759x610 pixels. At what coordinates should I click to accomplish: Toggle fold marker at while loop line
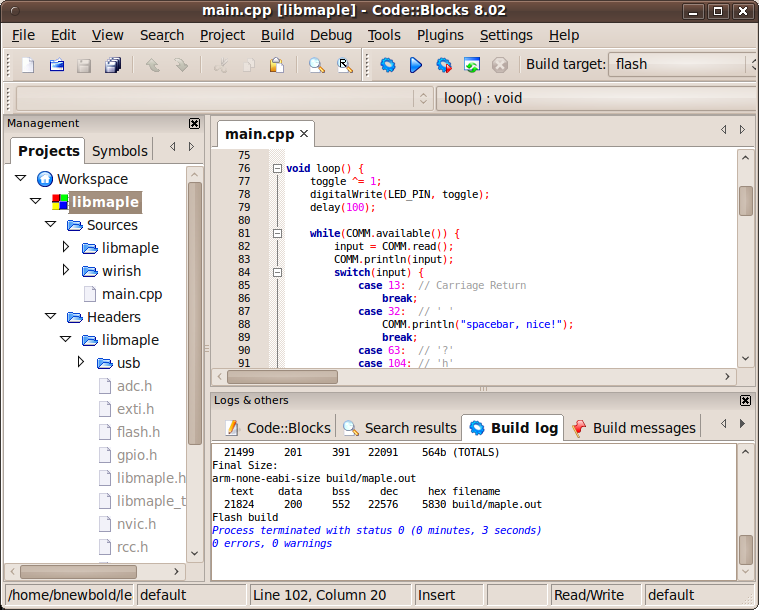(x=277, y=234)
